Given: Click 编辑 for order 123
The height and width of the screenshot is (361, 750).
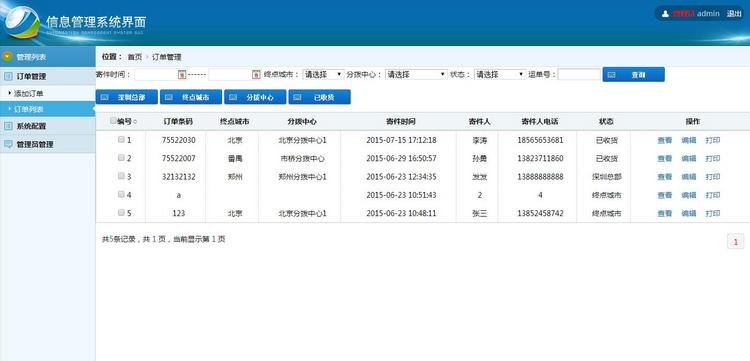Looking at the screenshot, I should tap(689, 213).
